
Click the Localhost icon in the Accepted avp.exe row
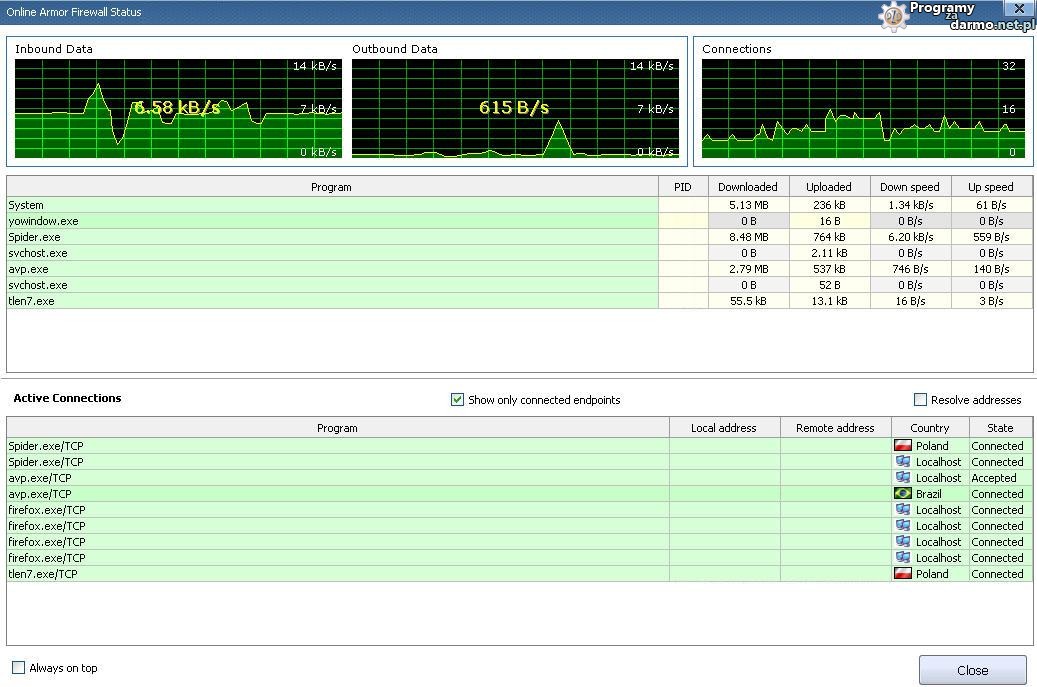[x=903, y=478]
